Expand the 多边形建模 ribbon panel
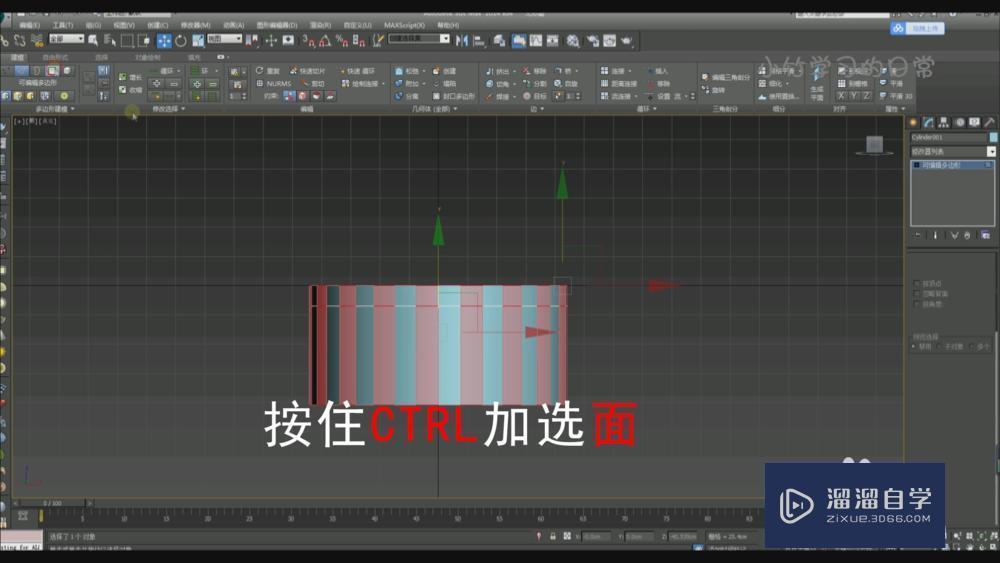Viewport: 1000px width, 563px height. [55, 109]
